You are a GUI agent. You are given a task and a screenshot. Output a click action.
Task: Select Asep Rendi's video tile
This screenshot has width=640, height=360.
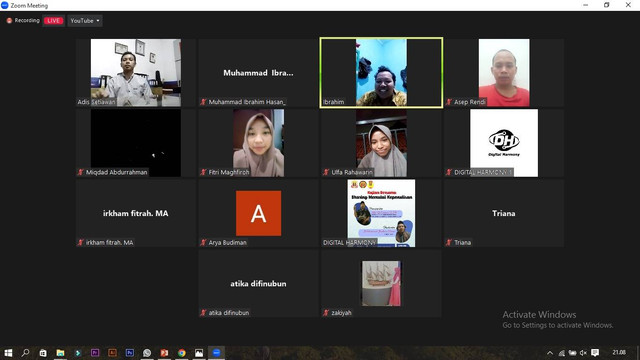click(504, 73)
